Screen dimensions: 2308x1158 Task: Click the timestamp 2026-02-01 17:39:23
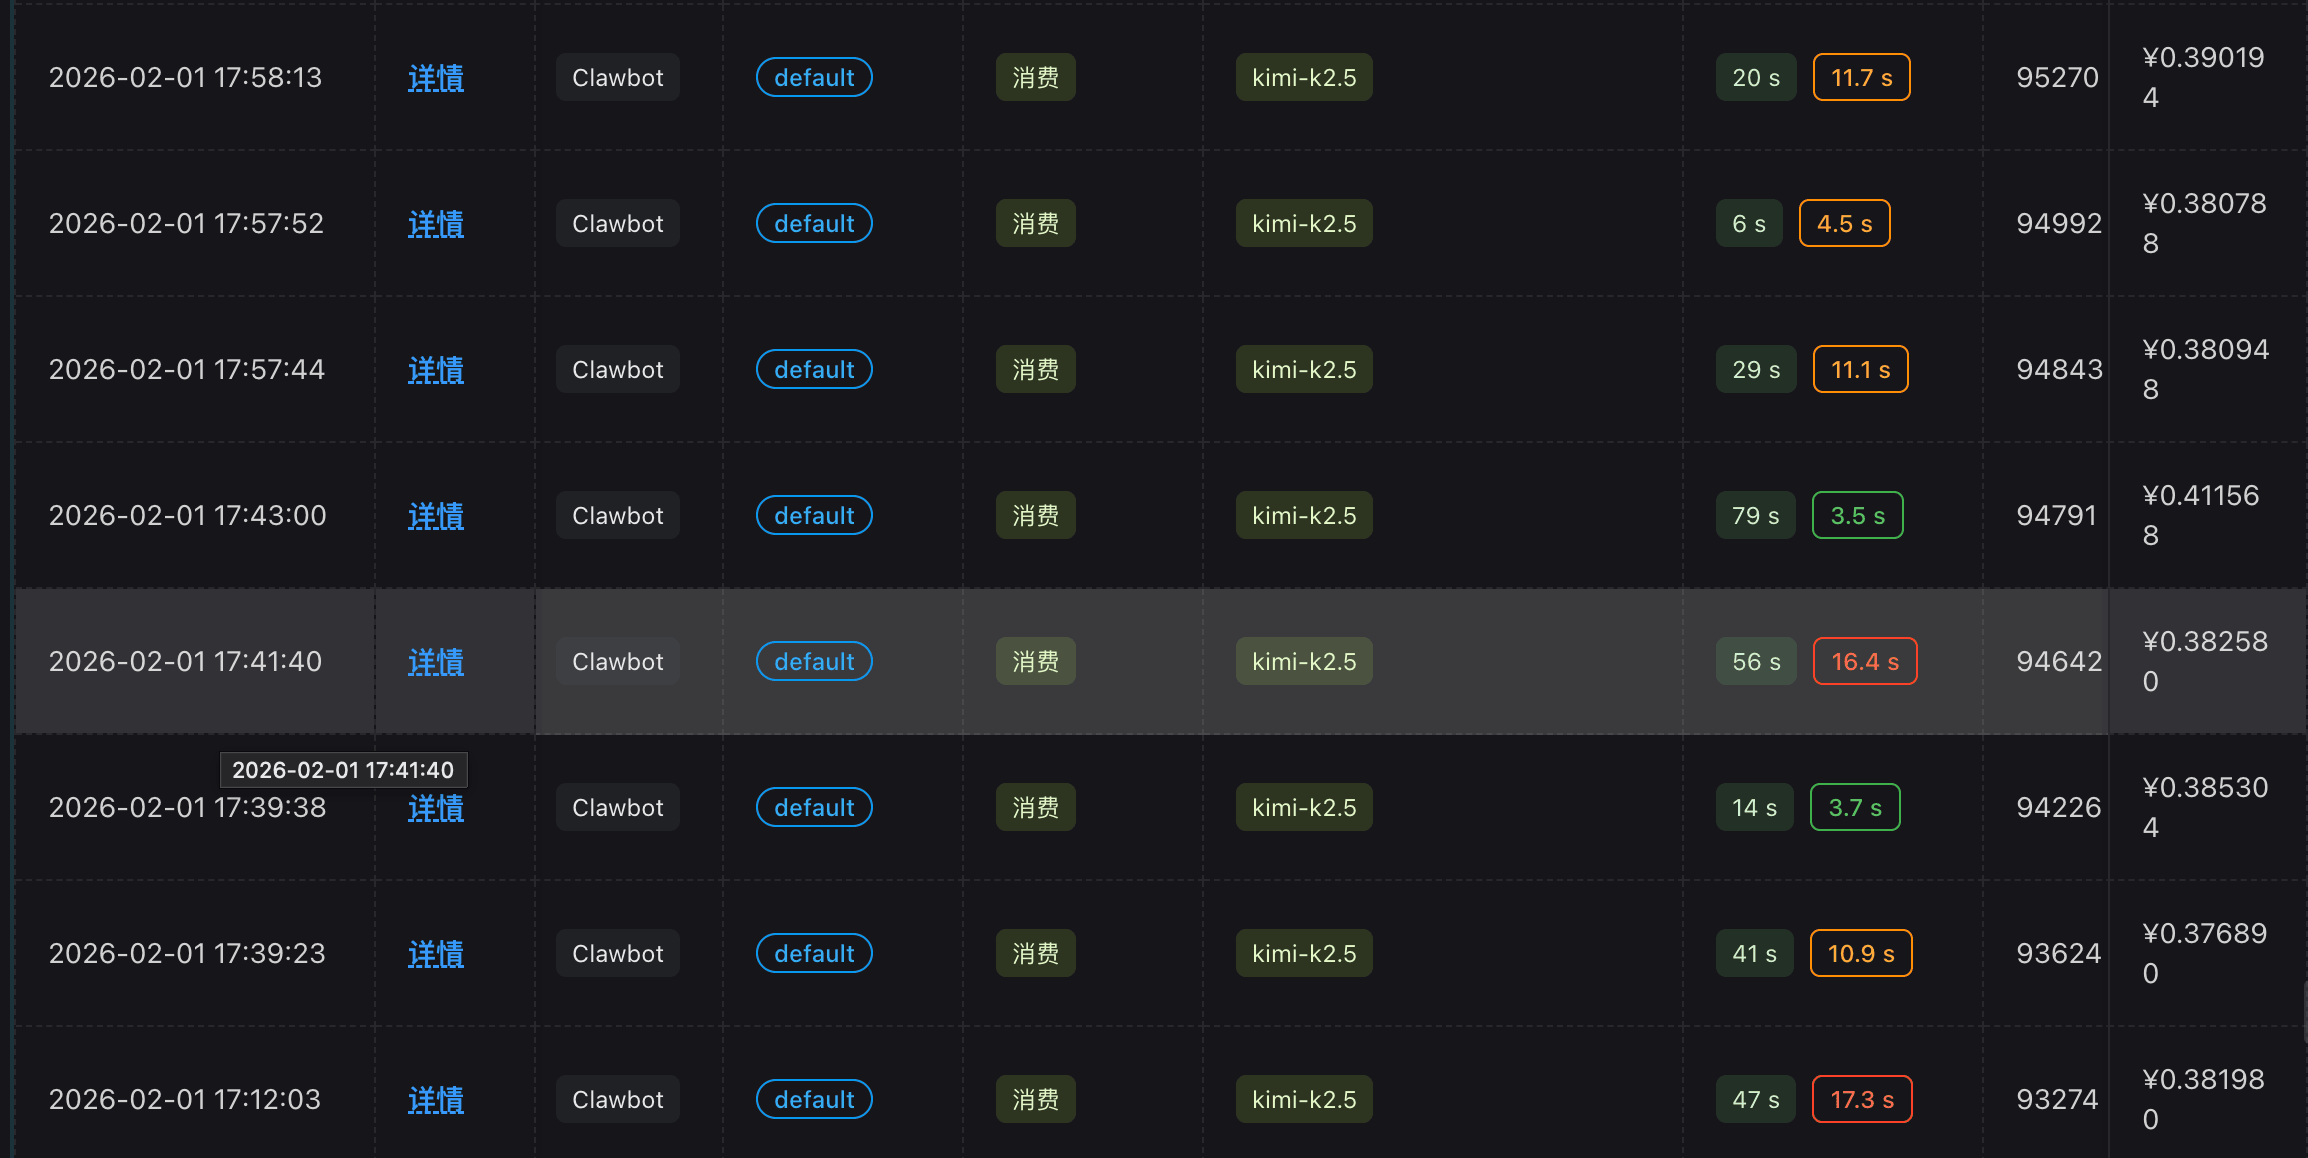point(187,954)
